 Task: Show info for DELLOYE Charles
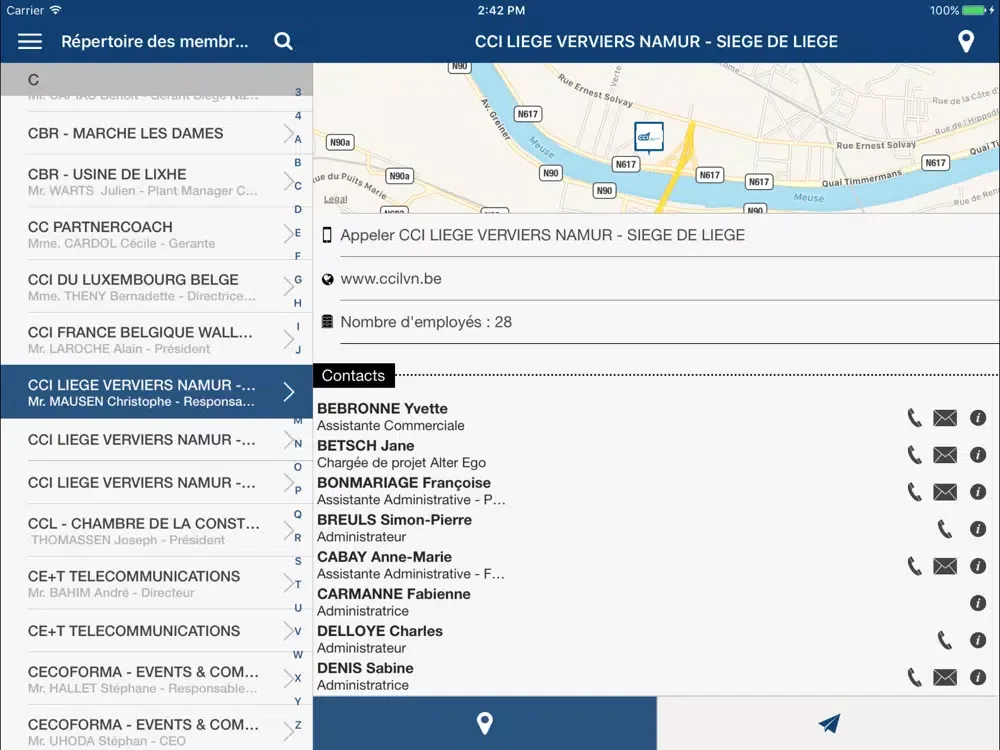[x=978, y=640]
